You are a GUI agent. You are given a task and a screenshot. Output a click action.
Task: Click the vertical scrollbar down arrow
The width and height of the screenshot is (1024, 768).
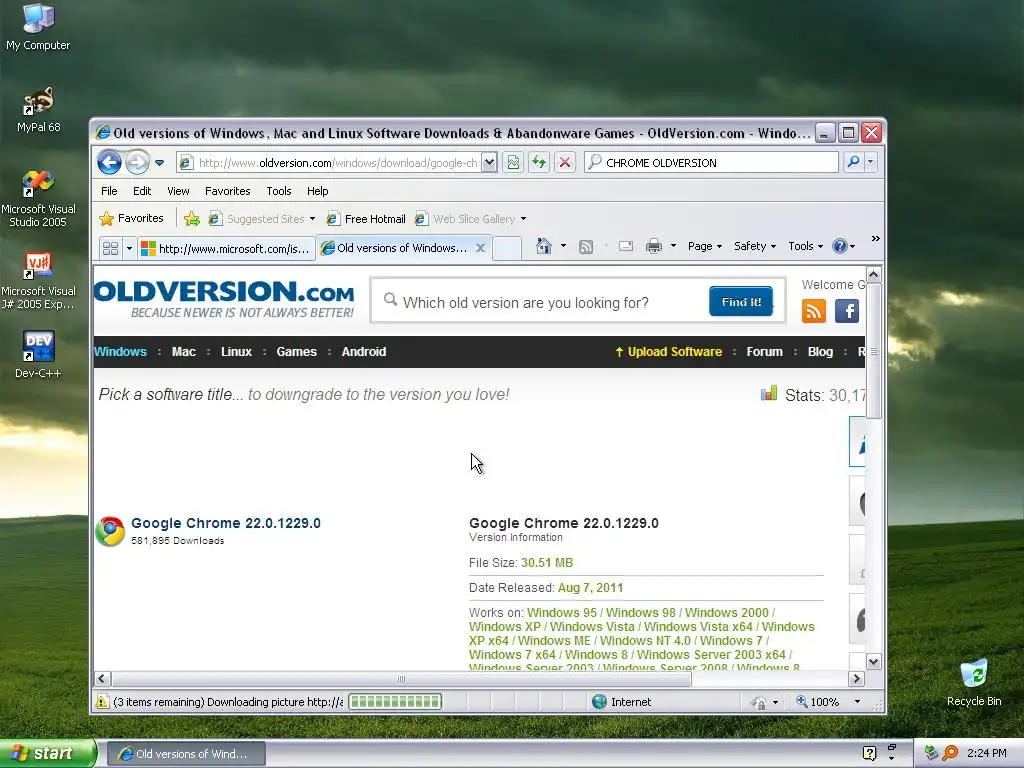pyautogui.click(x=874, y=662)
